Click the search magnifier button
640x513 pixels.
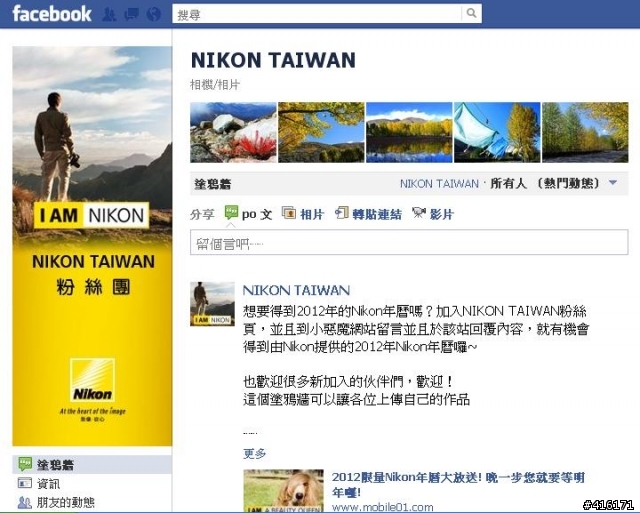click(471, 13)
